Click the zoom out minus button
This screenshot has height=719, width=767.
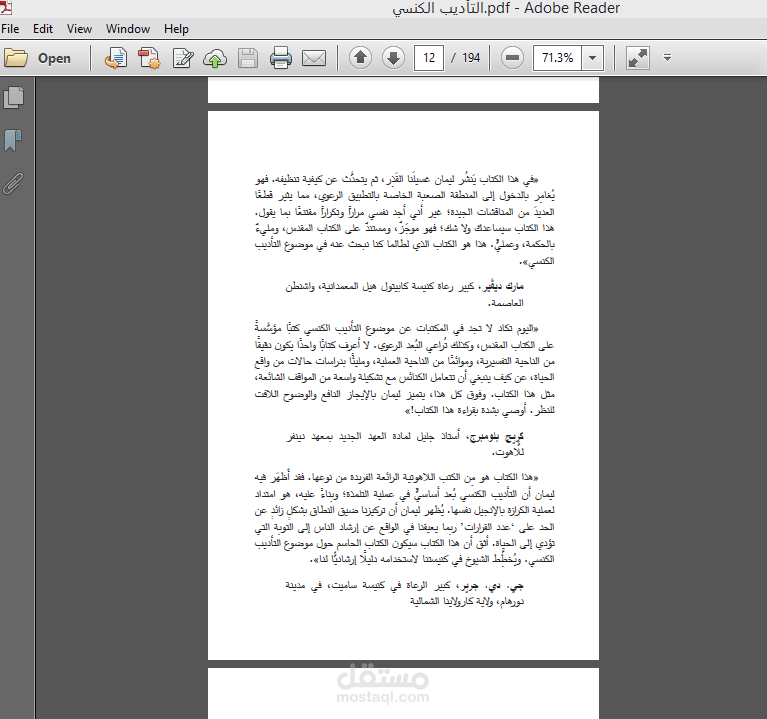pos(512,58)
